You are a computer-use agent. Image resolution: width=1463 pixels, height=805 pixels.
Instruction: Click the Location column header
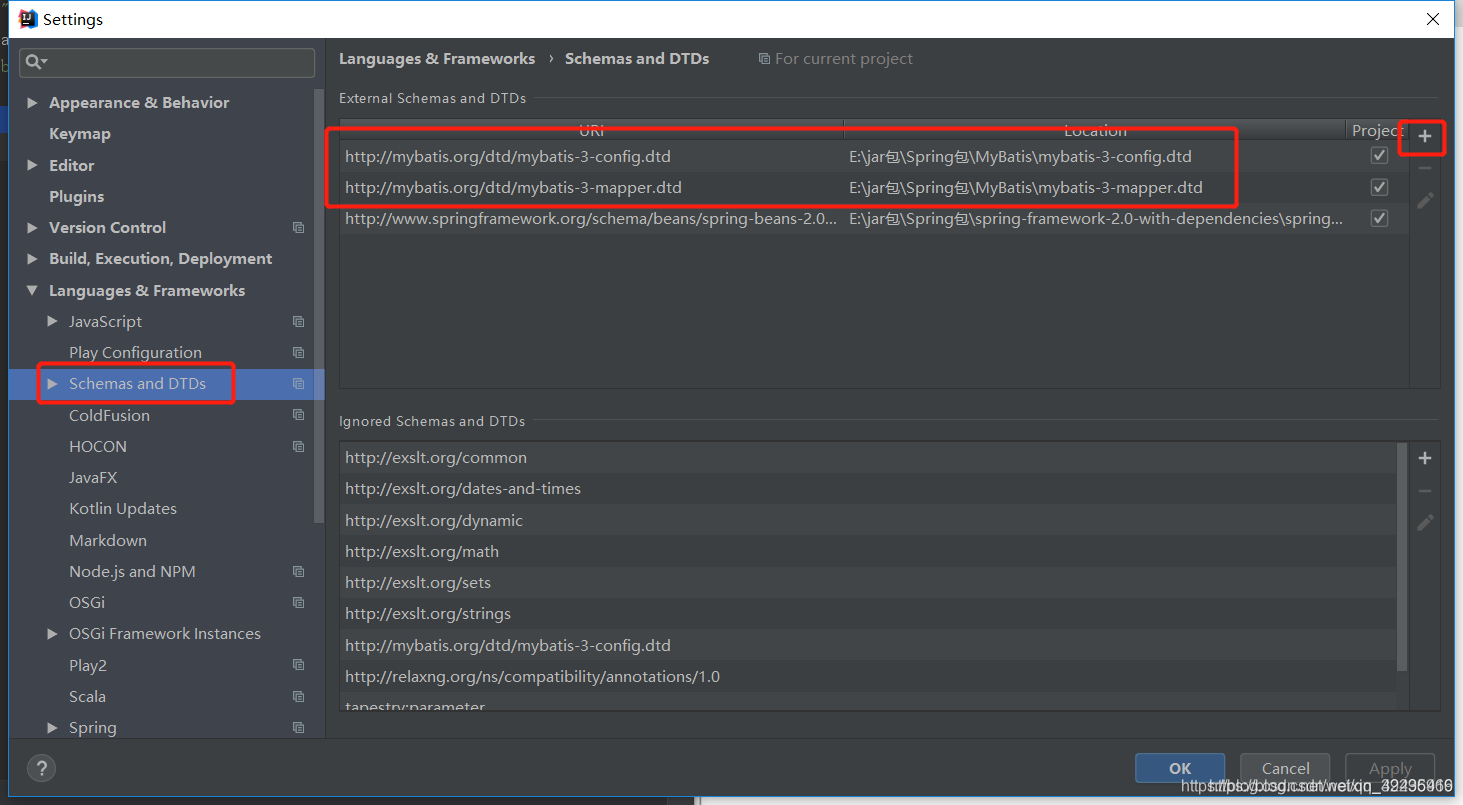(1095, 130)
